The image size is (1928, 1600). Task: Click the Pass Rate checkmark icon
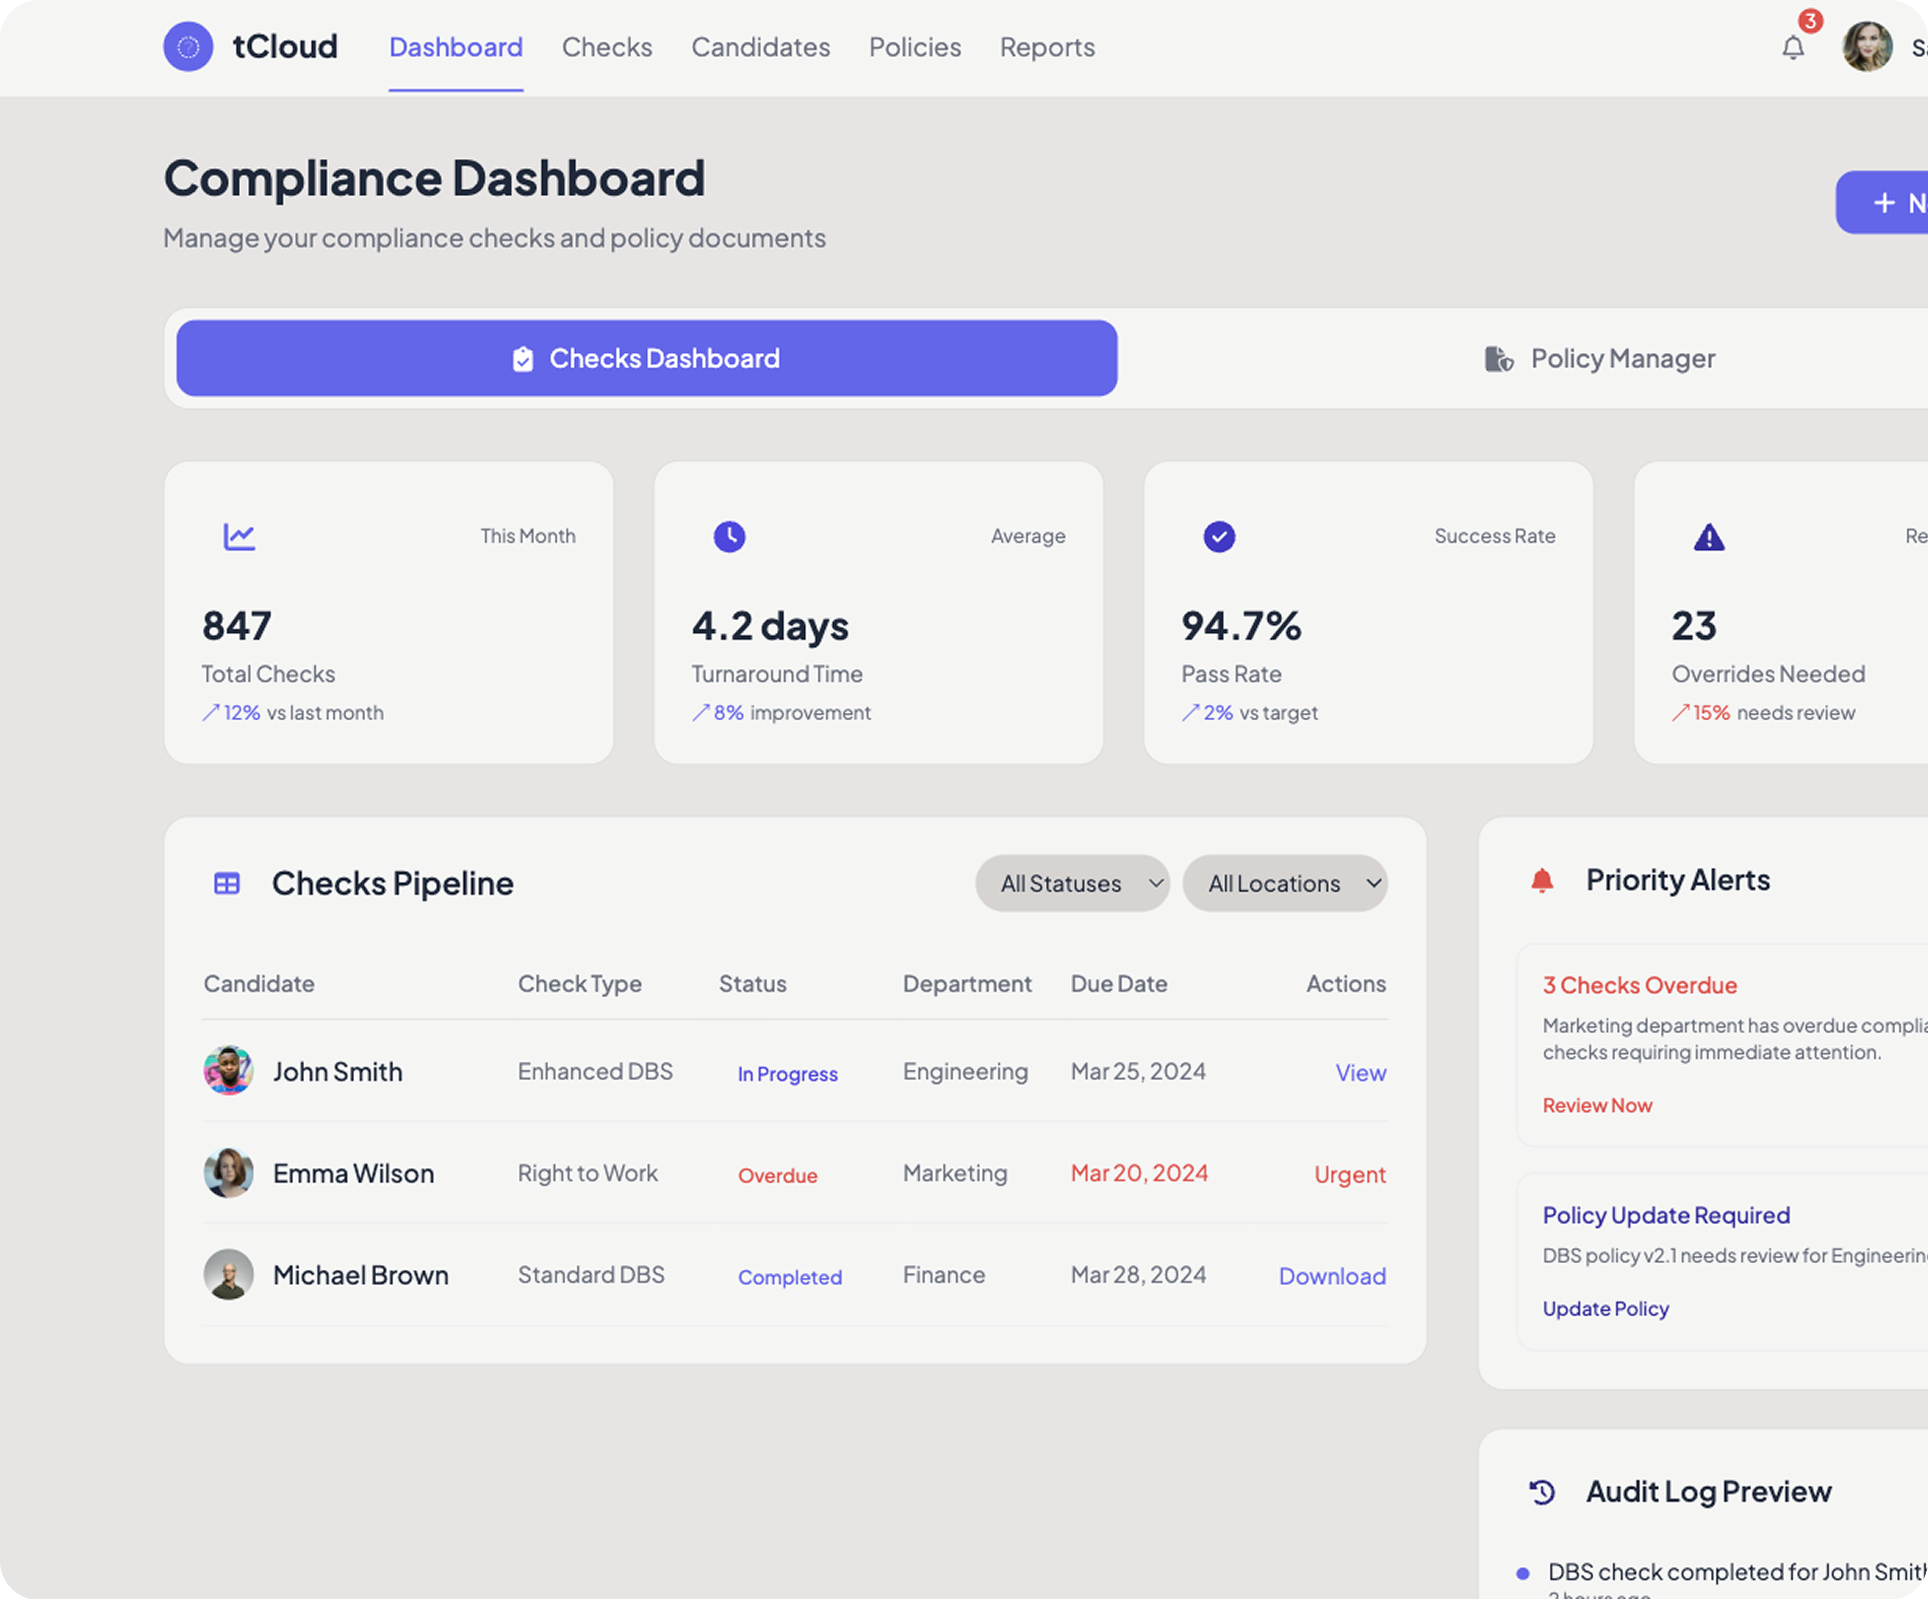1219,537
